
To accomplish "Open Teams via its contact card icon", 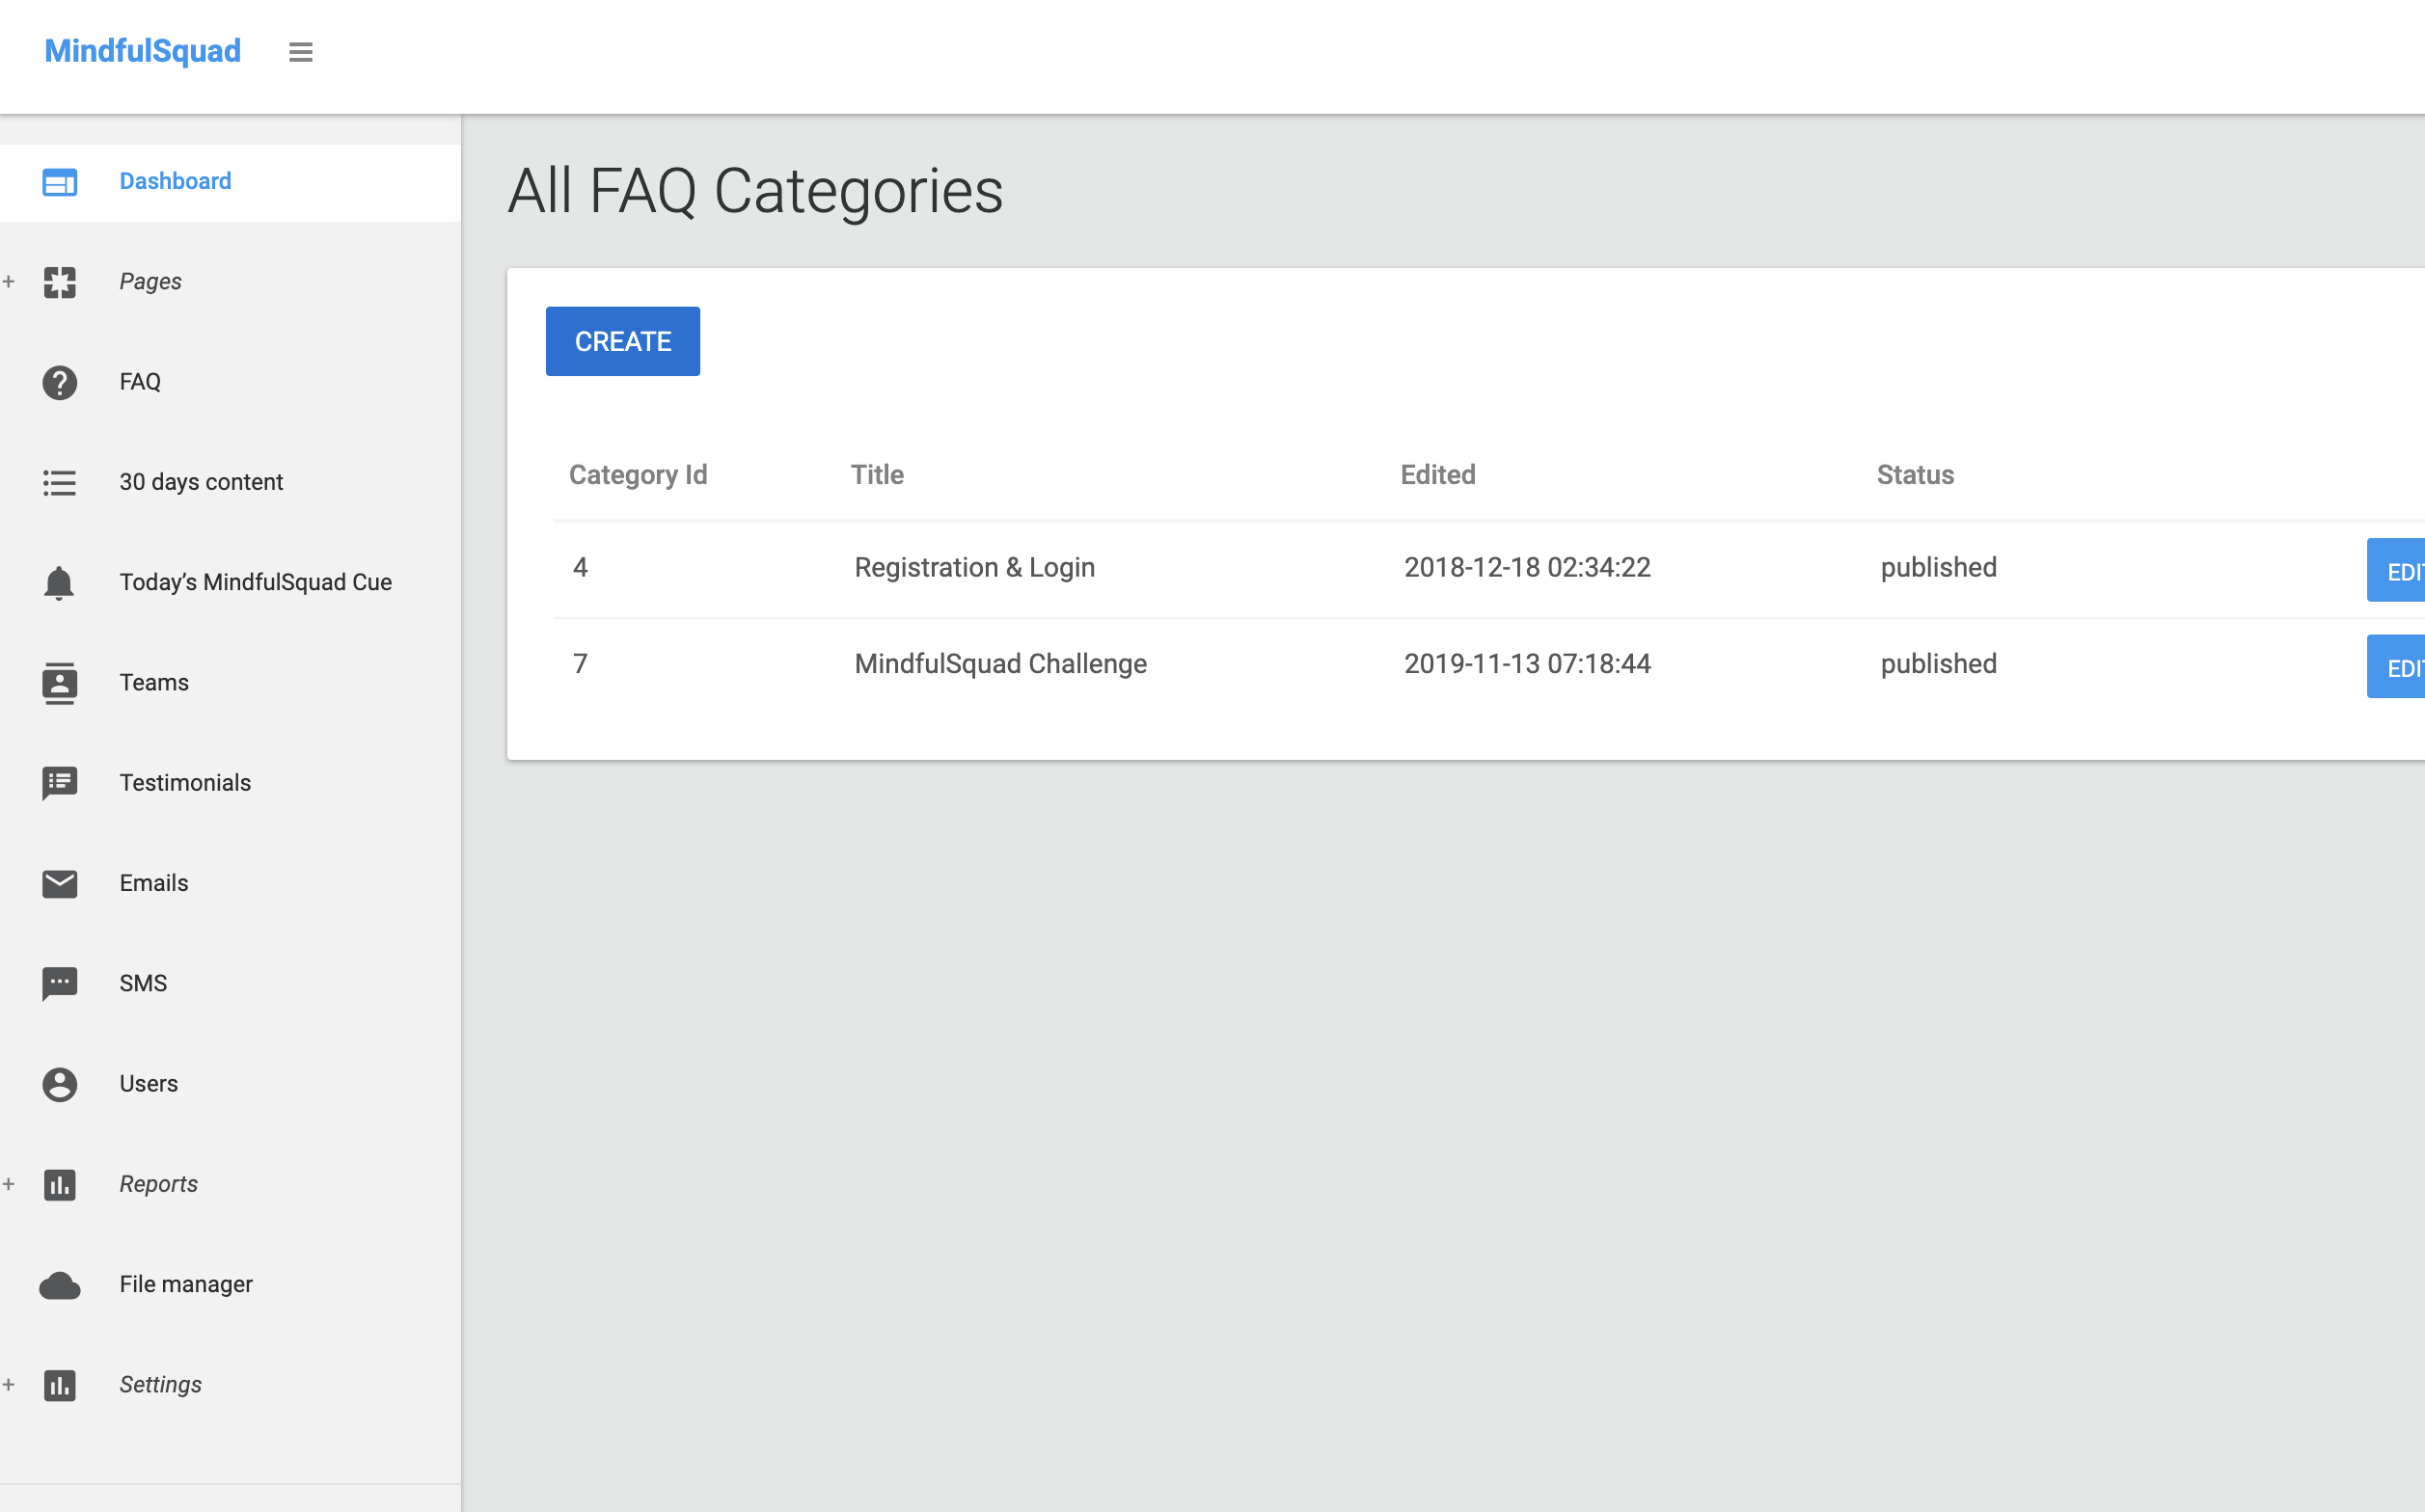I will point(60,682).
